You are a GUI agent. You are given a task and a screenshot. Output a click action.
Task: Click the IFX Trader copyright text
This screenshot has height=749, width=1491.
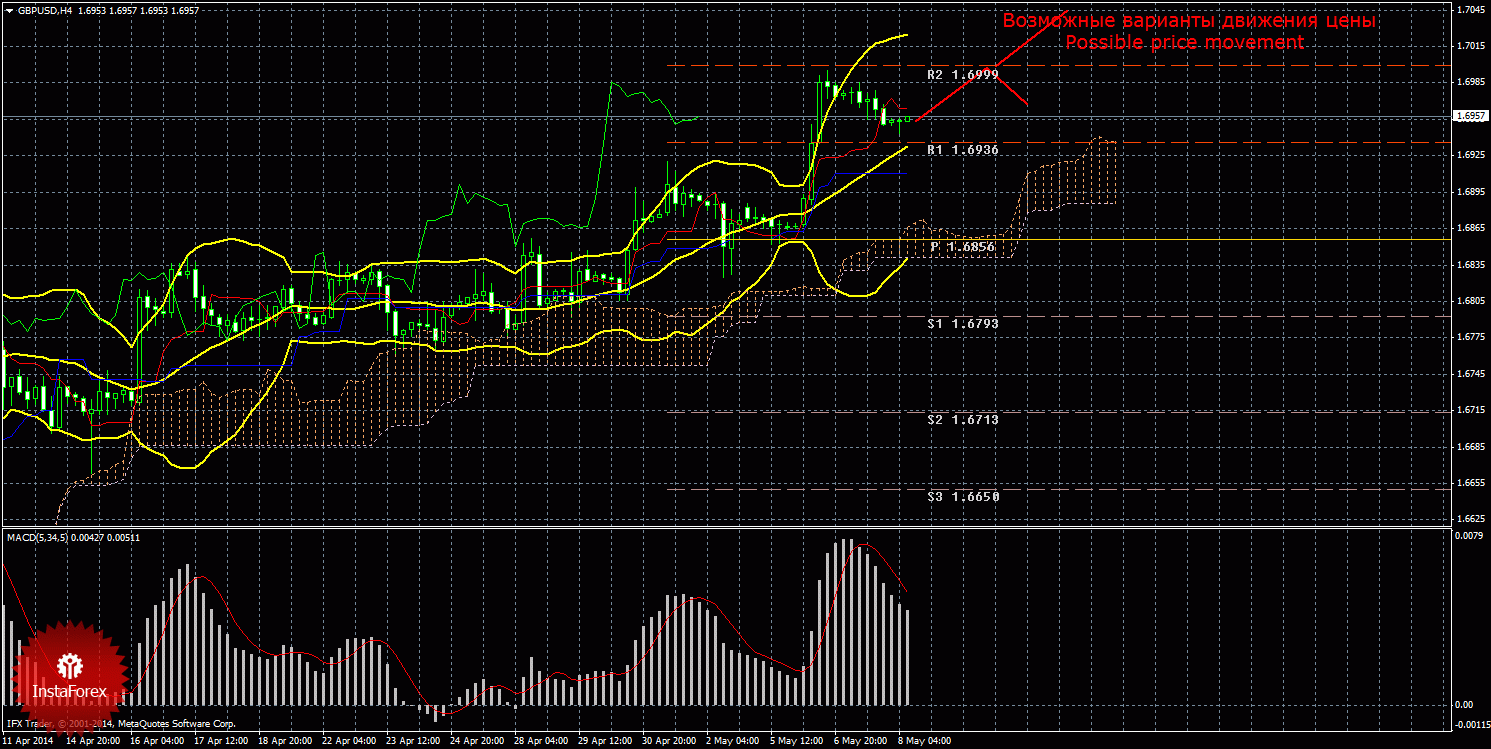pos(120,723)
